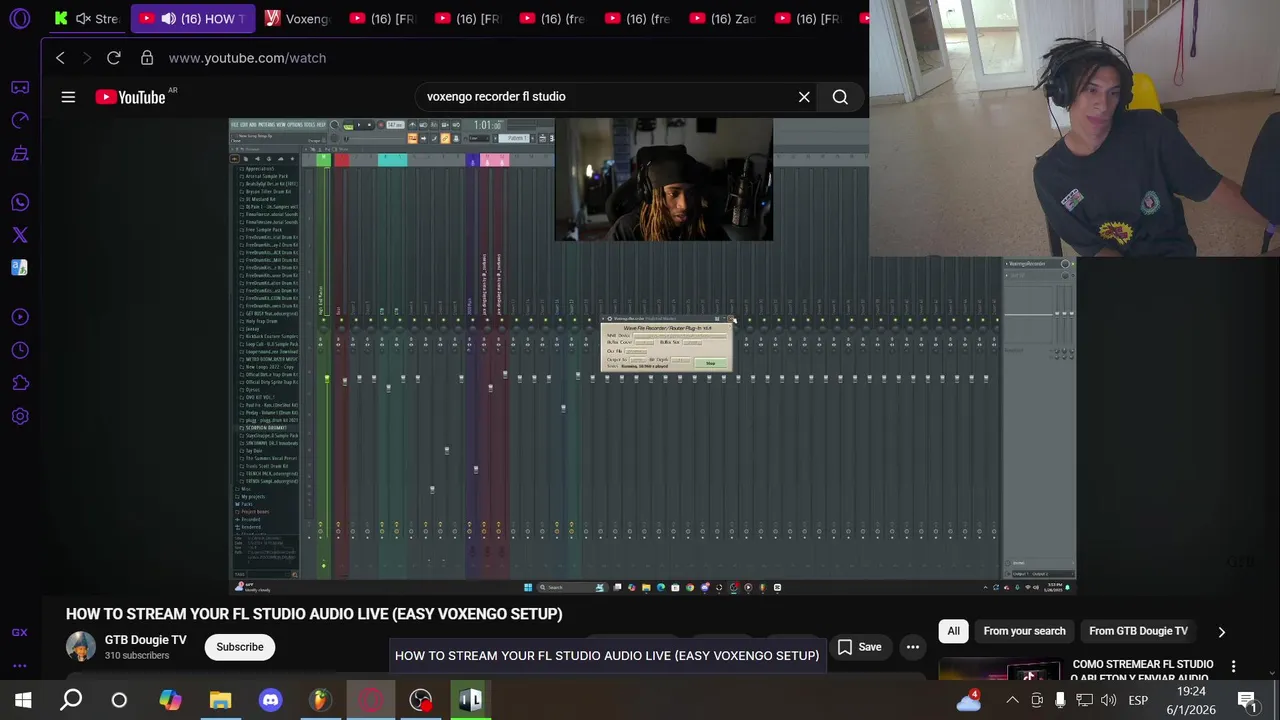Select From GTB Dougie TV chip

1138,631
